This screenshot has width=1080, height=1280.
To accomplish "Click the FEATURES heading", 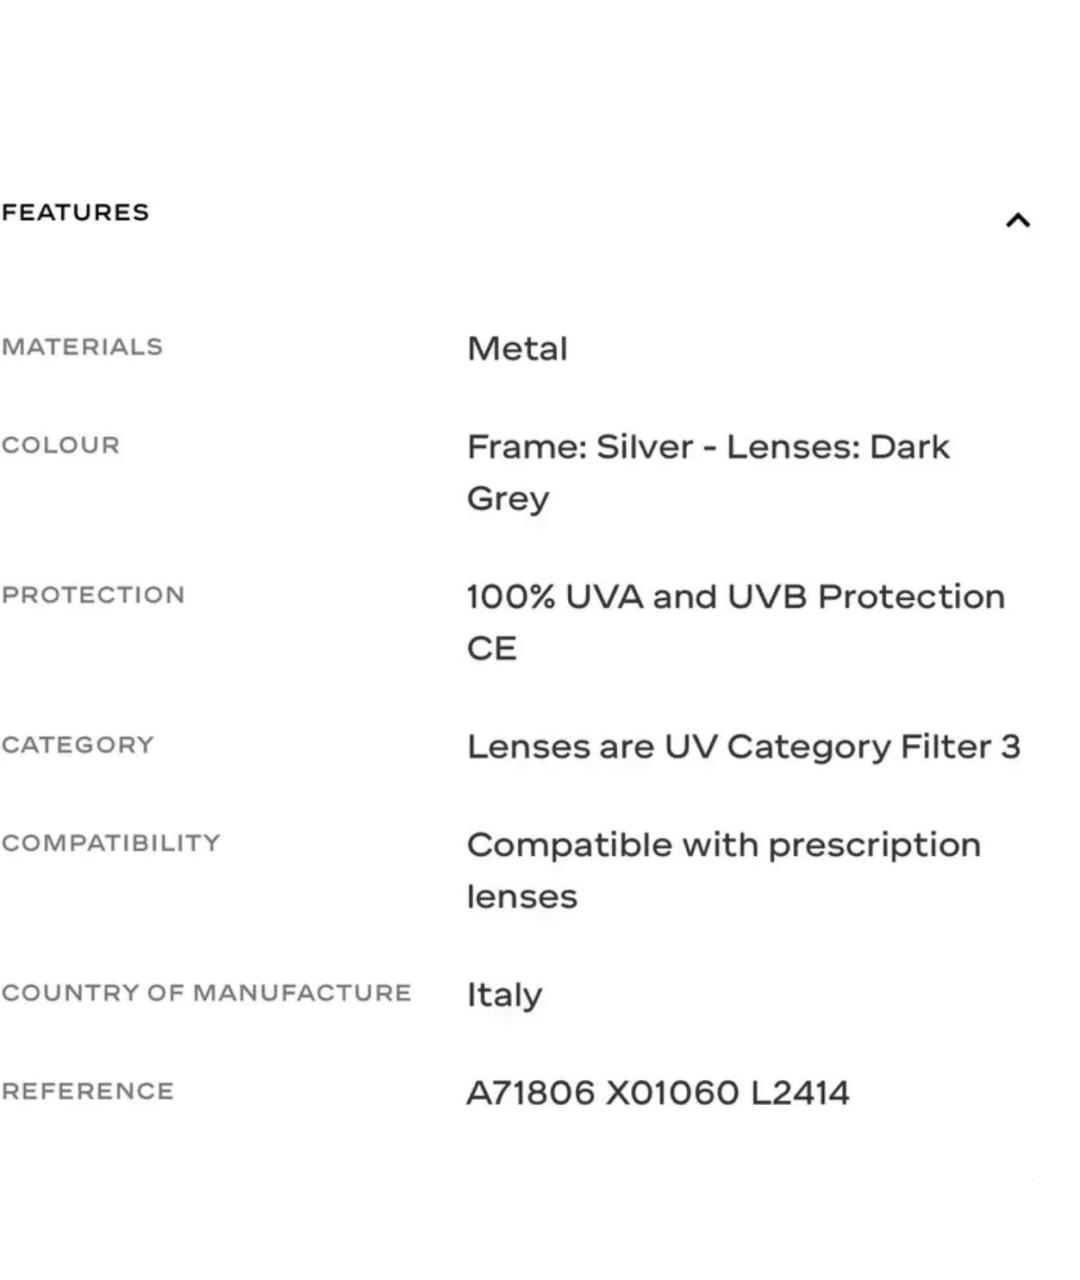I will tap(75, 212).
